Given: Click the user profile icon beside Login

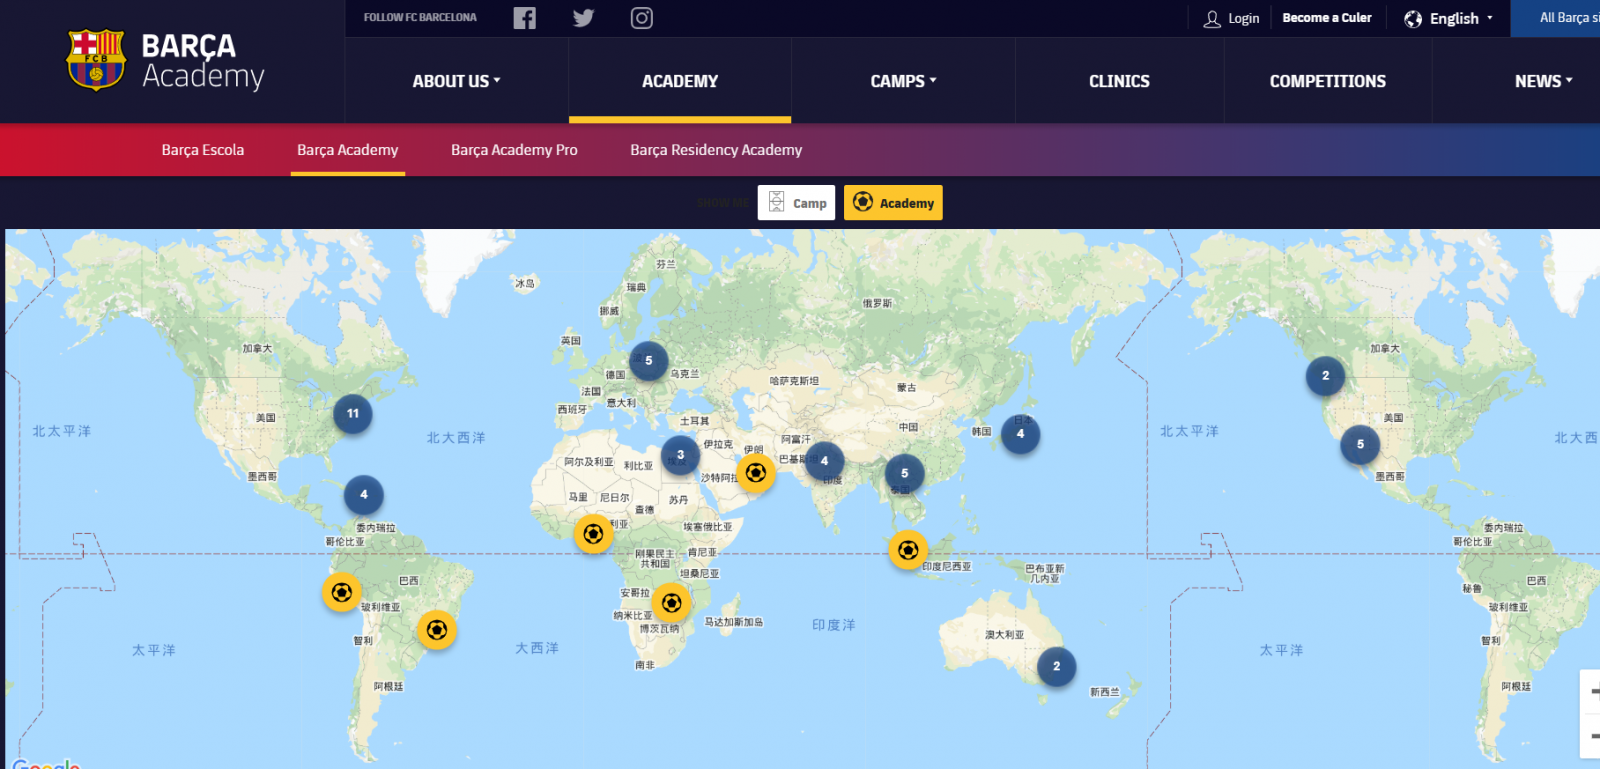Looking at the screenshot, I should [1212, 19].
